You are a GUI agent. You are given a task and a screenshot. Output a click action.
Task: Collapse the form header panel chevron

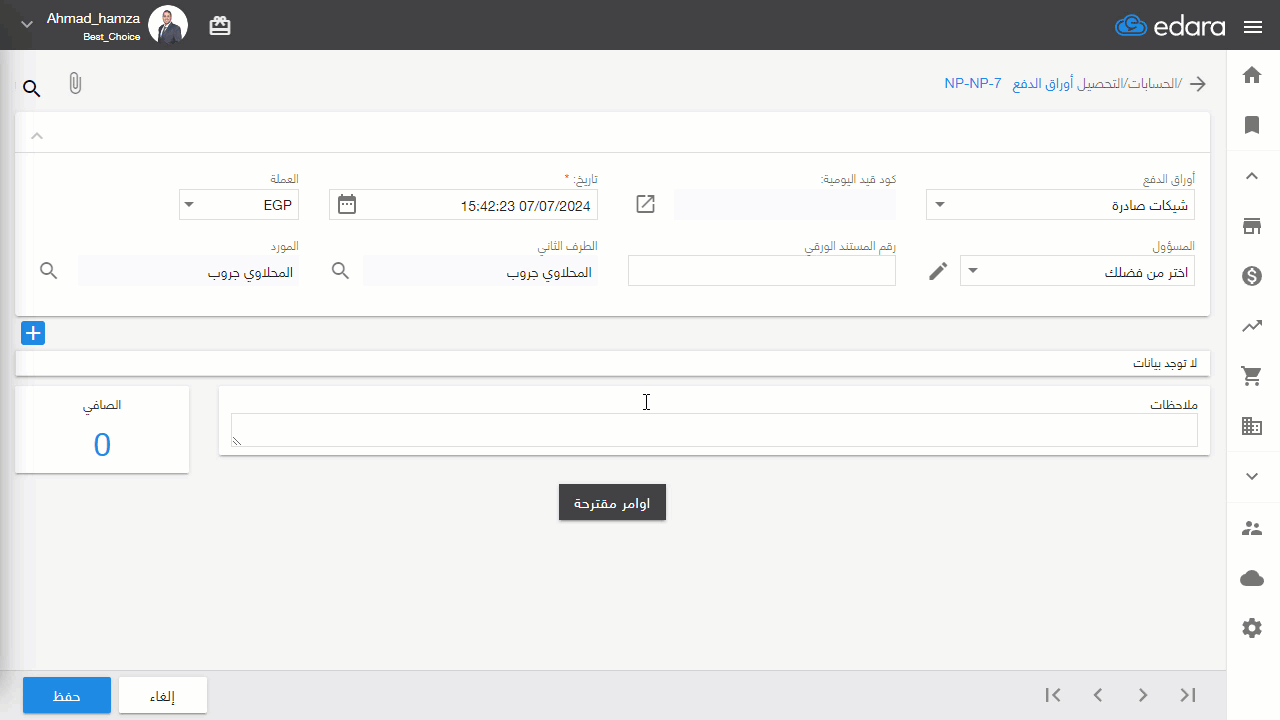pos(37,135)
